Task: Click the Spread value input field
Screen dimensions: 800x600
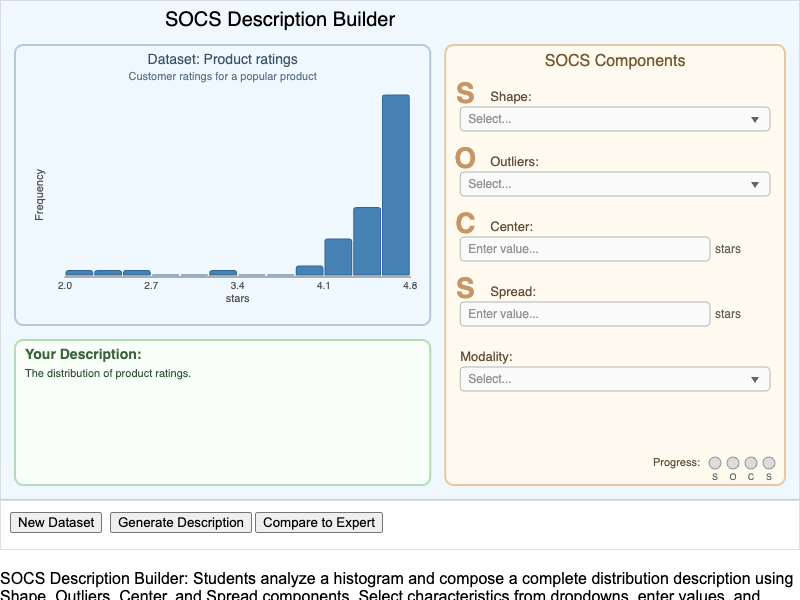Action: point(584,313)
